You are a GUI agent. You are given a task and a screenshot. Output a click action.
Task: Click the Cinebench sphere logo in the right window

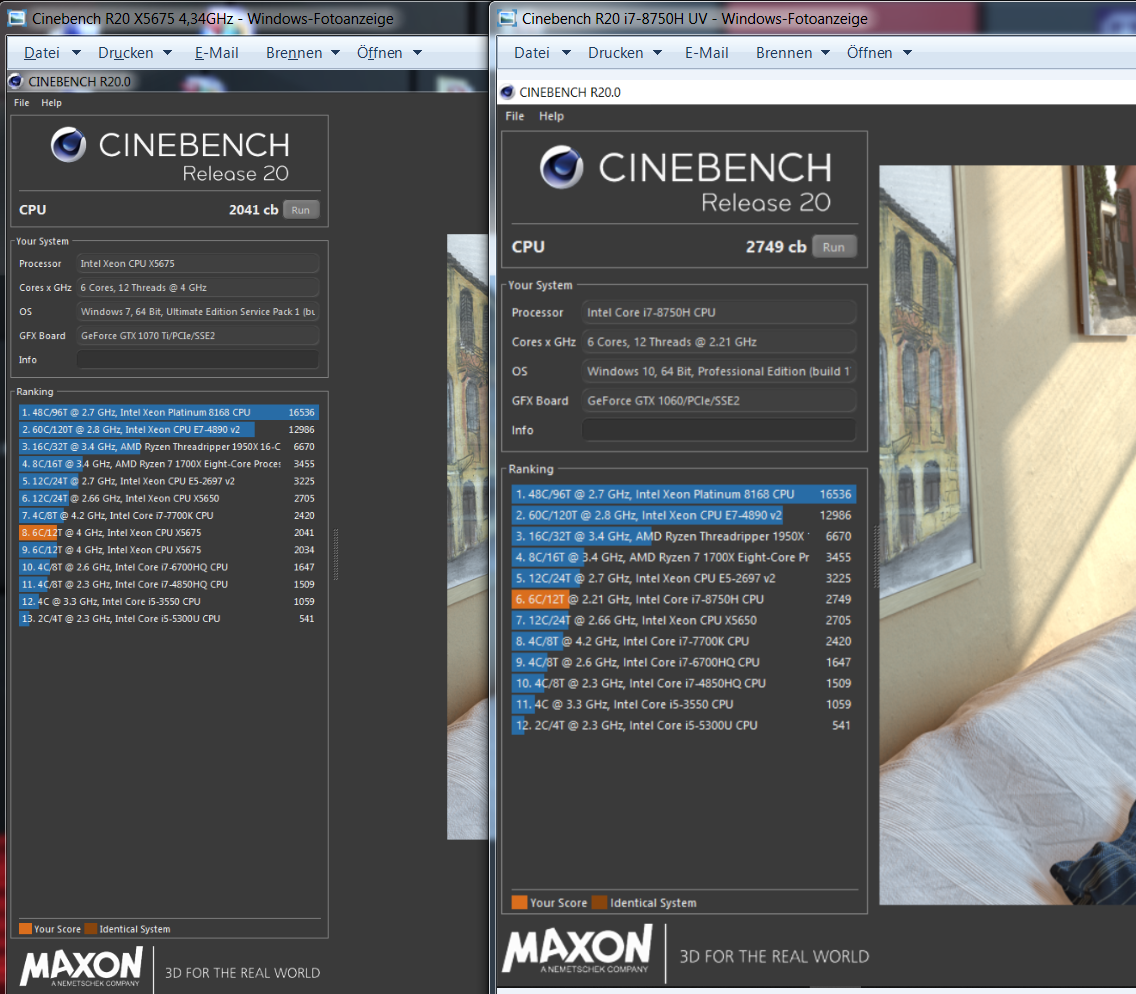[x=561, y=167]
